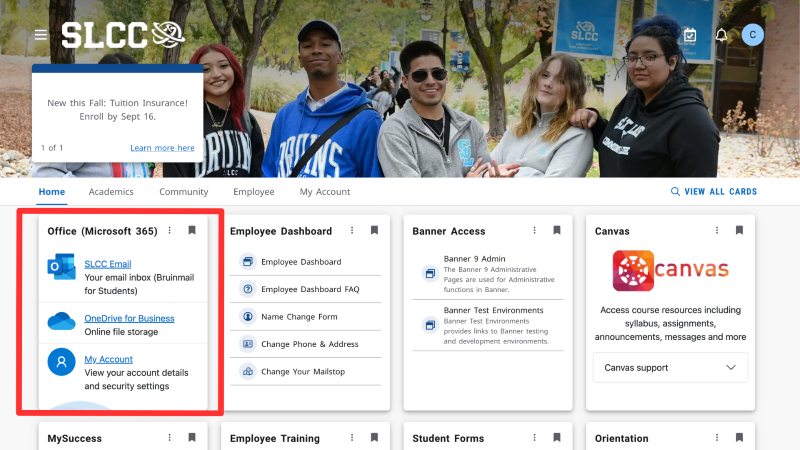Open the calendar checklist icon in header

coord(690,35)
